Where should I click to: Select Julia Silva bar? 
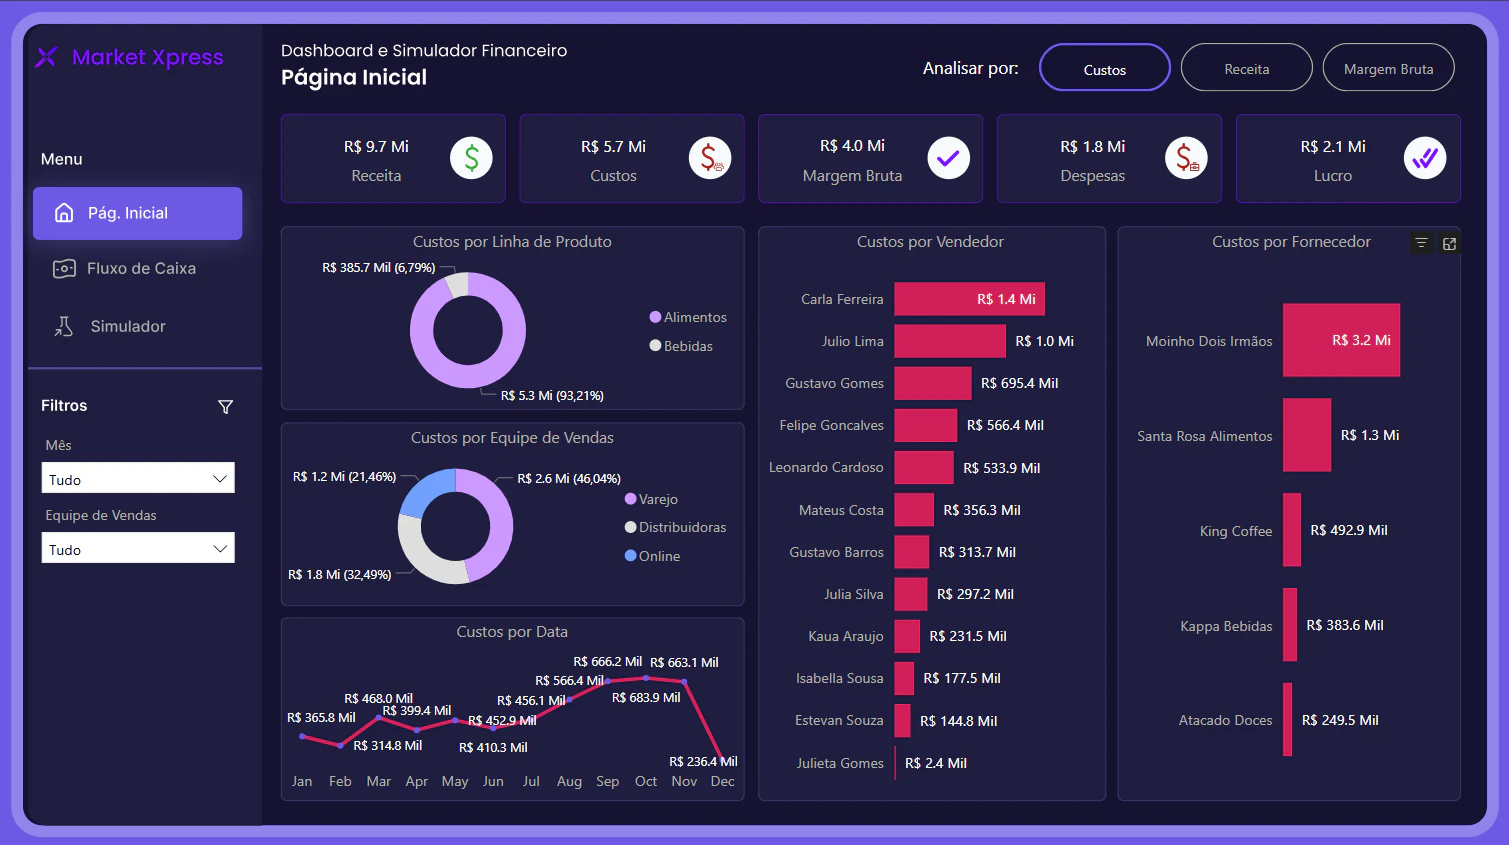click(911, 594)
